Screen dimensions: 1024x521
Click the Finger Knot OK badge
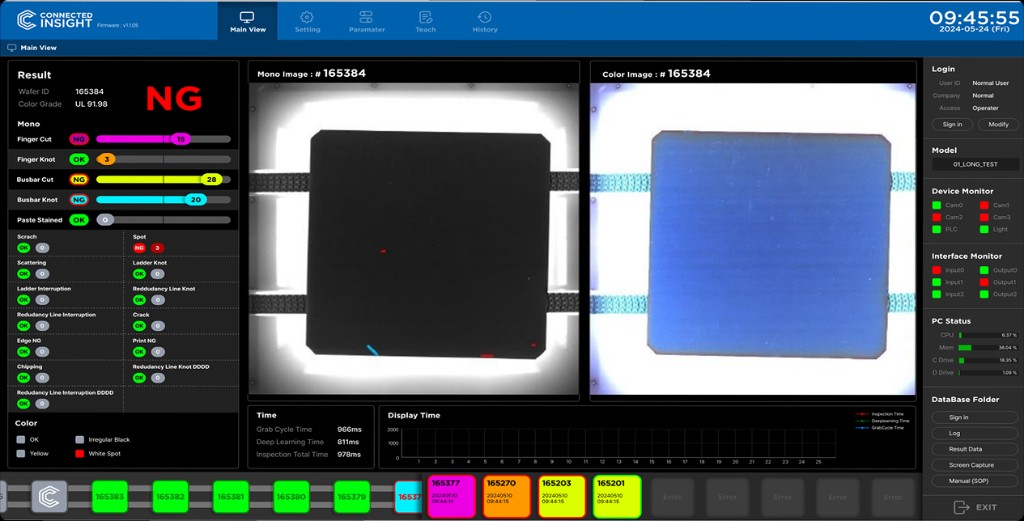click(x=79, y=159)
